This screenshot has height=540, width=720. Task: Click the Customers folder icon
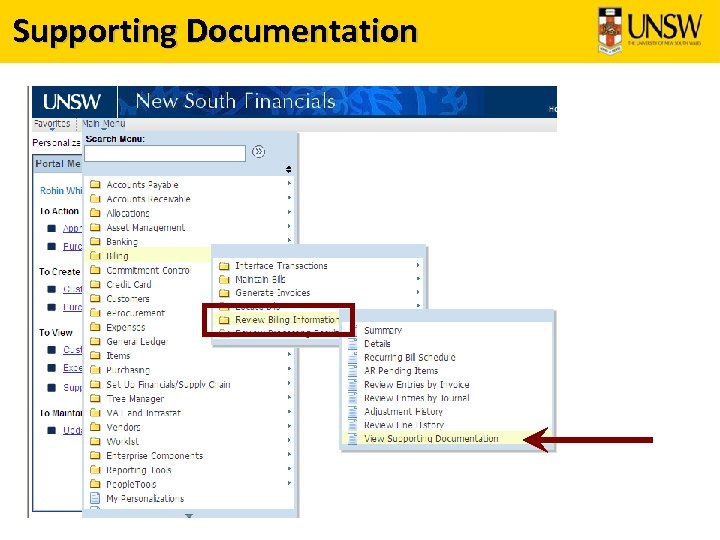click(95, 298)
